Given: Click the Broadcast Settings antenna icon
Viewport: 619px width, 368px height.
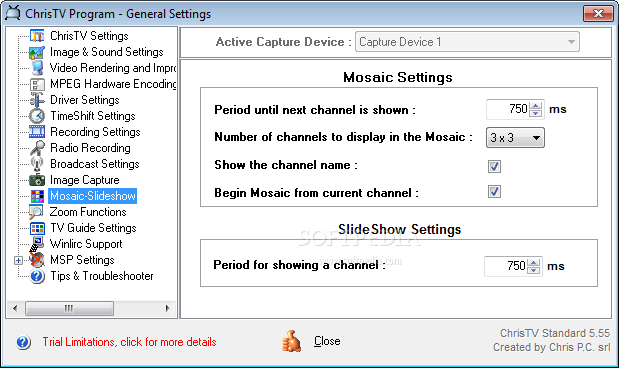Looking at the screenshot, I should coord(37,164).
